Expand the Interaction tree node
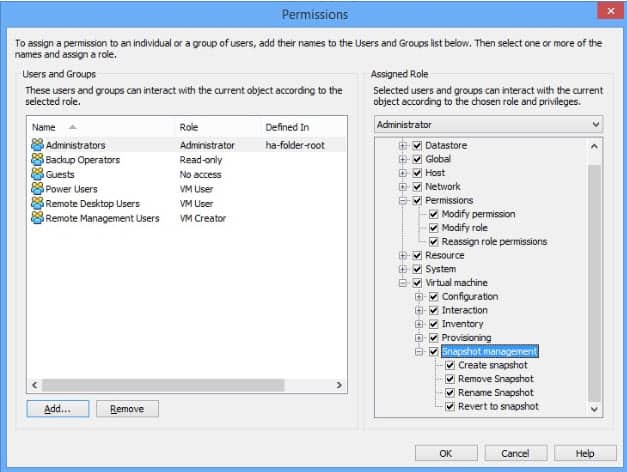627x472 pixels. (419, 310)
